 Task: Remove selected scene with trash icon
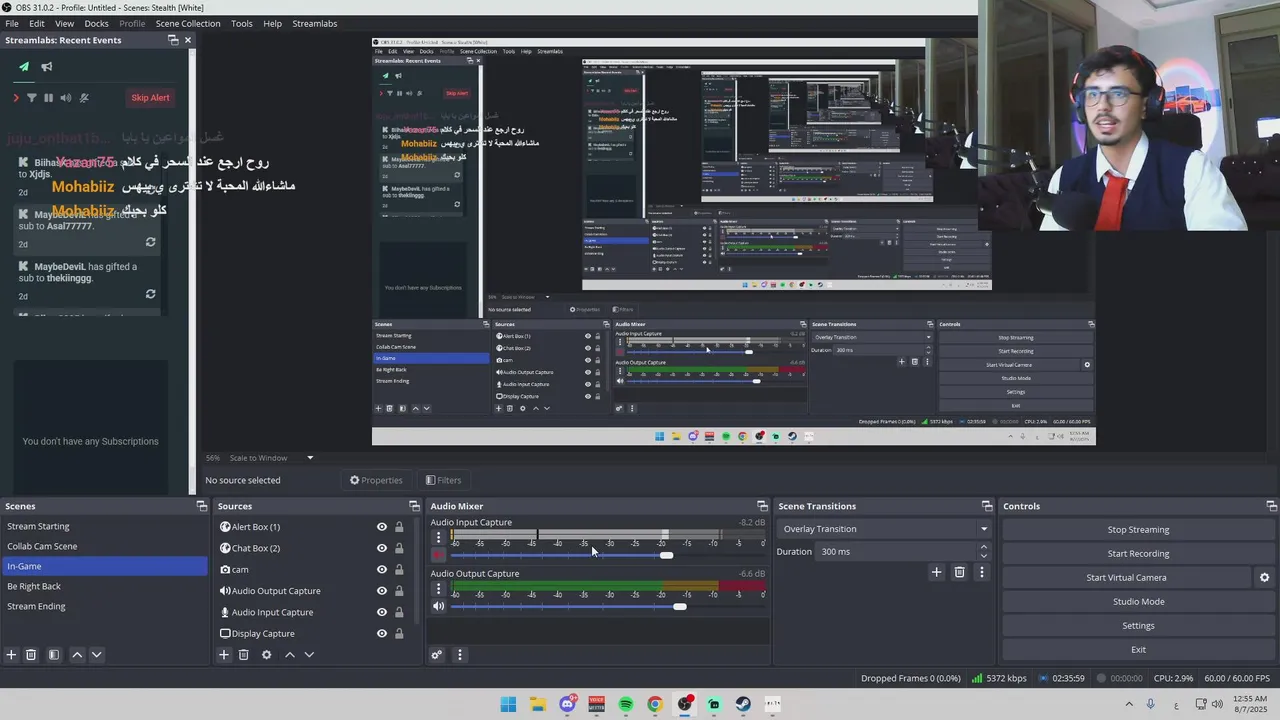(31, 655)
